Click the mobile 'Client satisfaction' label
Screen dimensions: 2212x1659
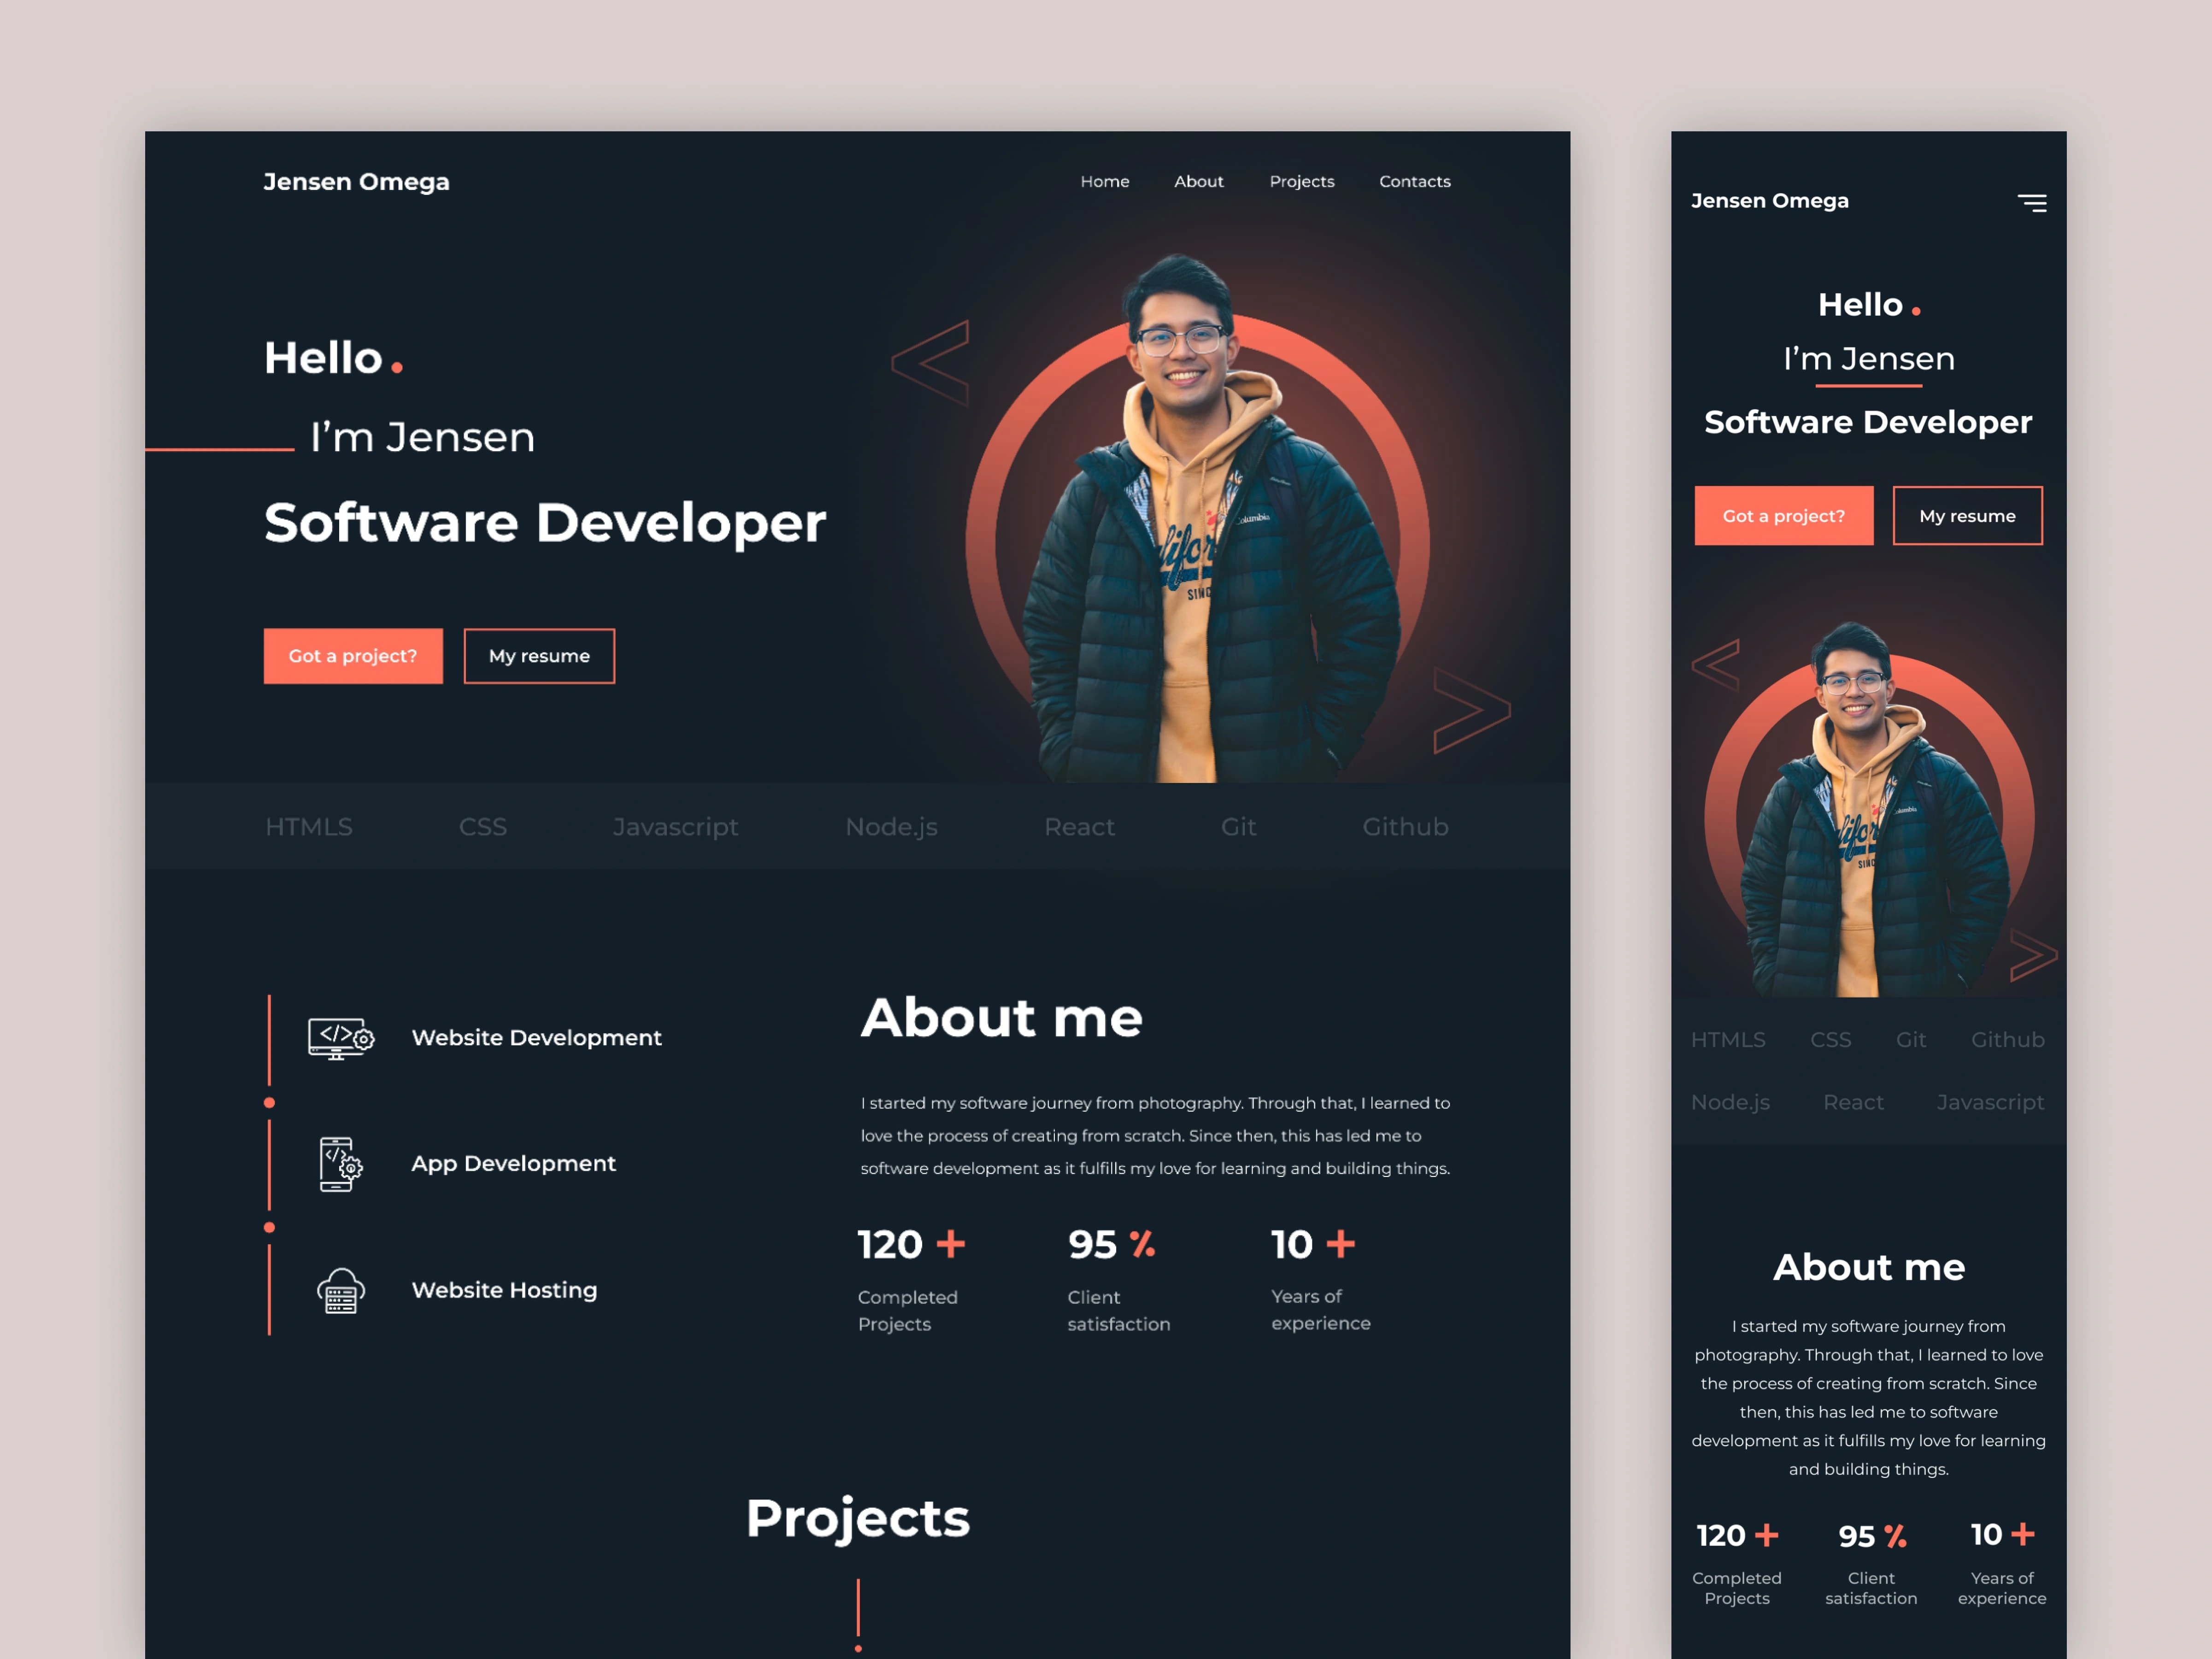[x=1871, y=1588]
